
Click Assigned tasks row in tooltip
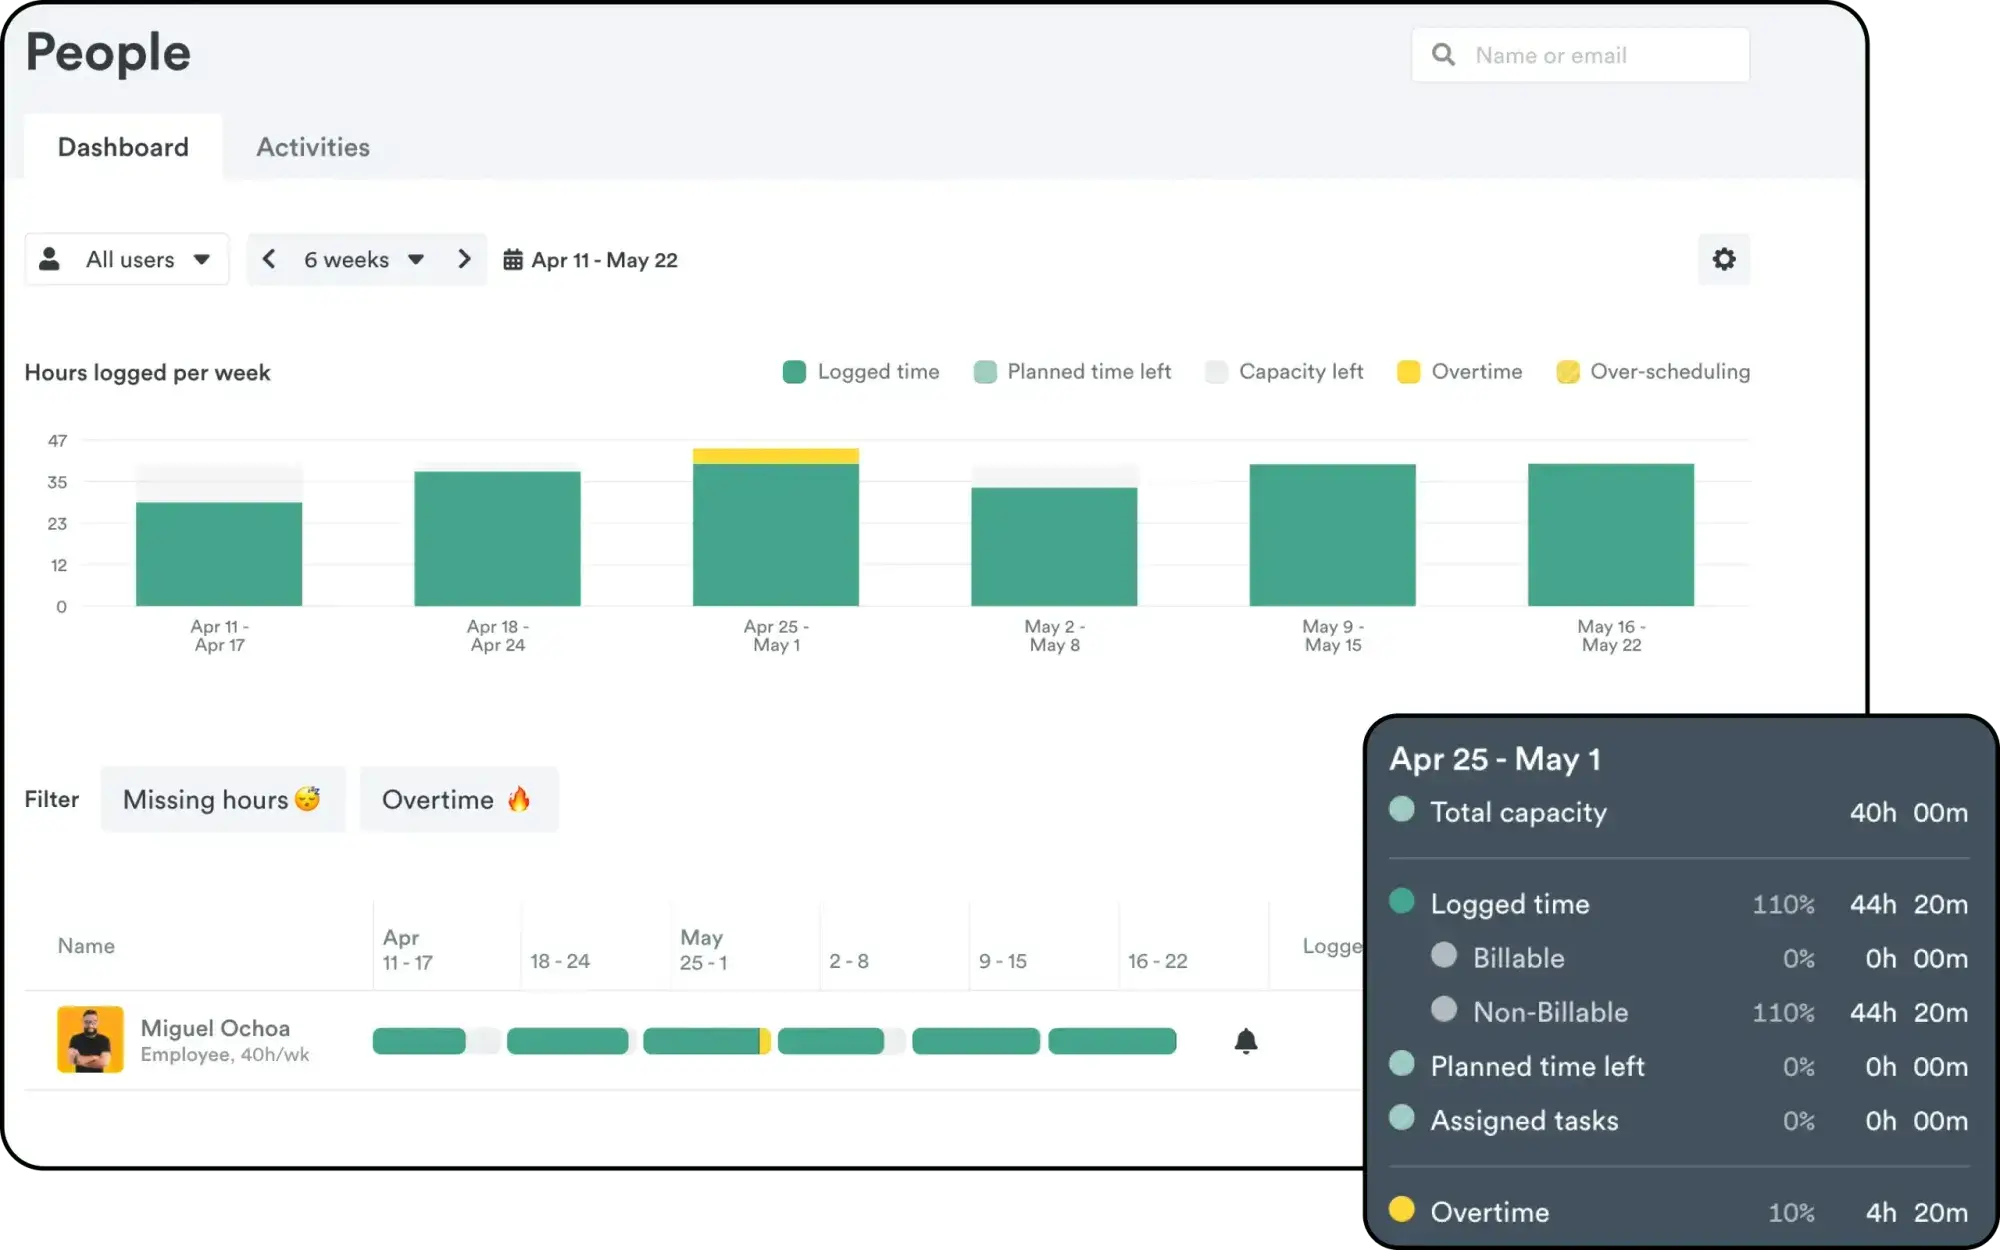1679,1121
